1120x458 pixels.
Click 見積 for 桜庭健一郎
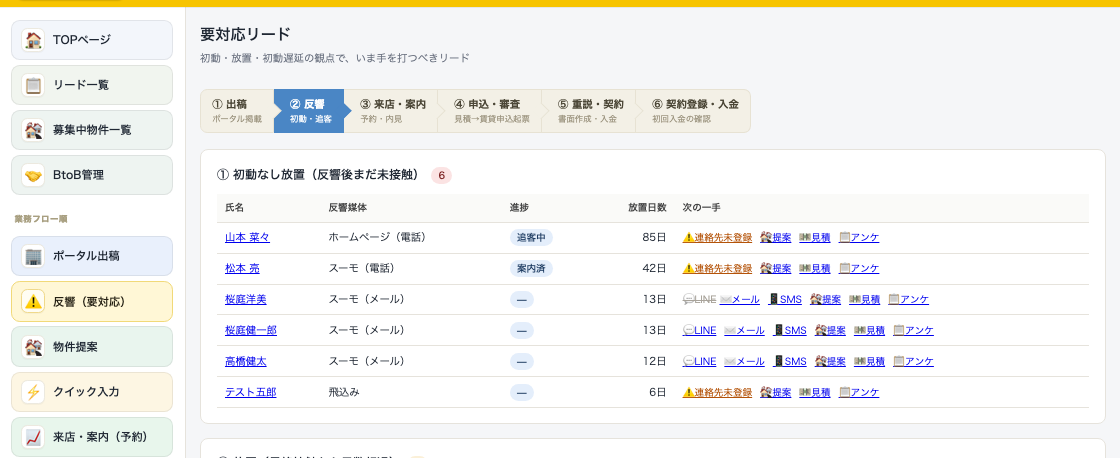pyautogui.click(x=869, y=330)
